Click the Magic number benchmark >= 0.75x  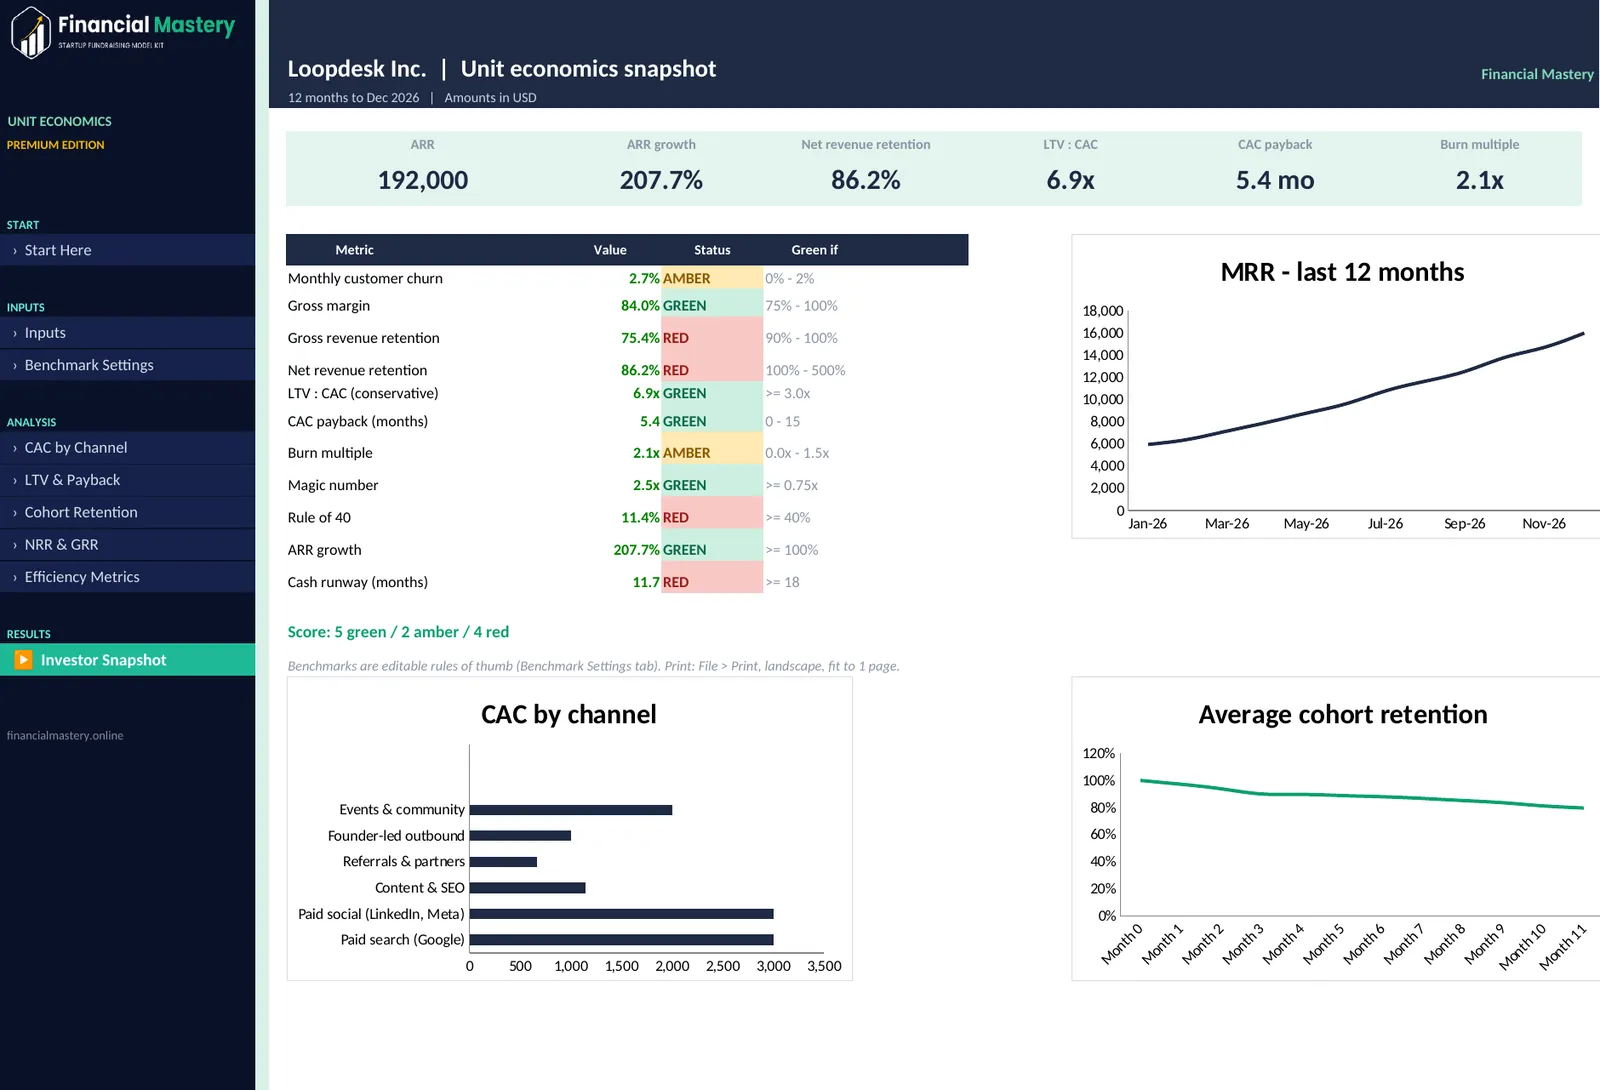coord(791,485)
